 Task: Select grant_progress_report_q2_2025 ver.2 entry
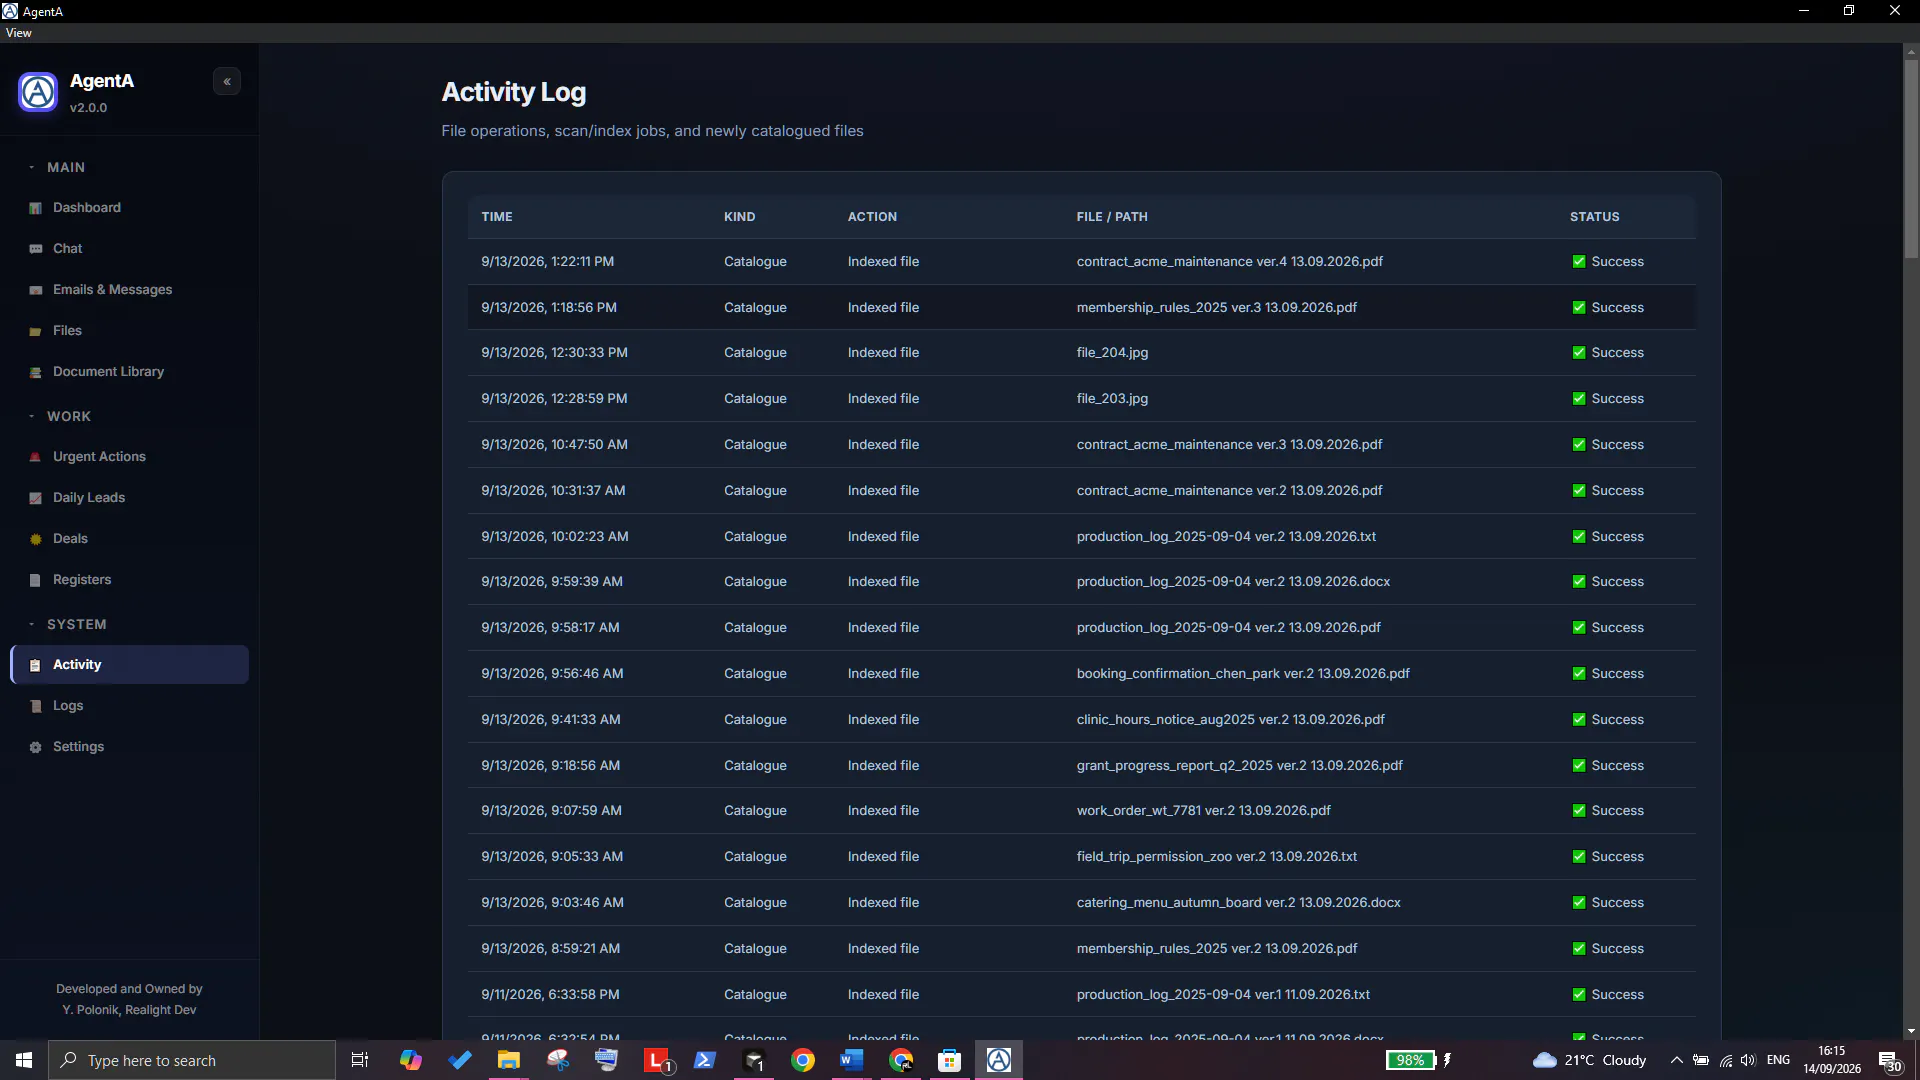[x=1081, y=765]
